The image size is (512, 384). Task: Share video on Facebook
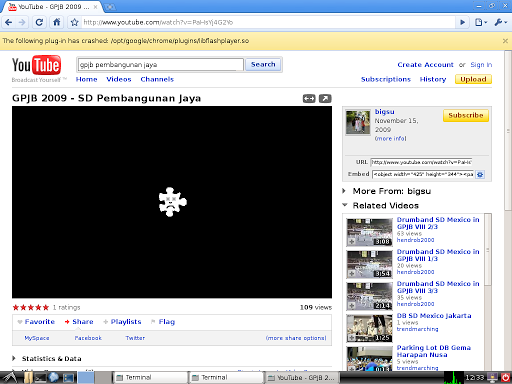coord(88,338)
